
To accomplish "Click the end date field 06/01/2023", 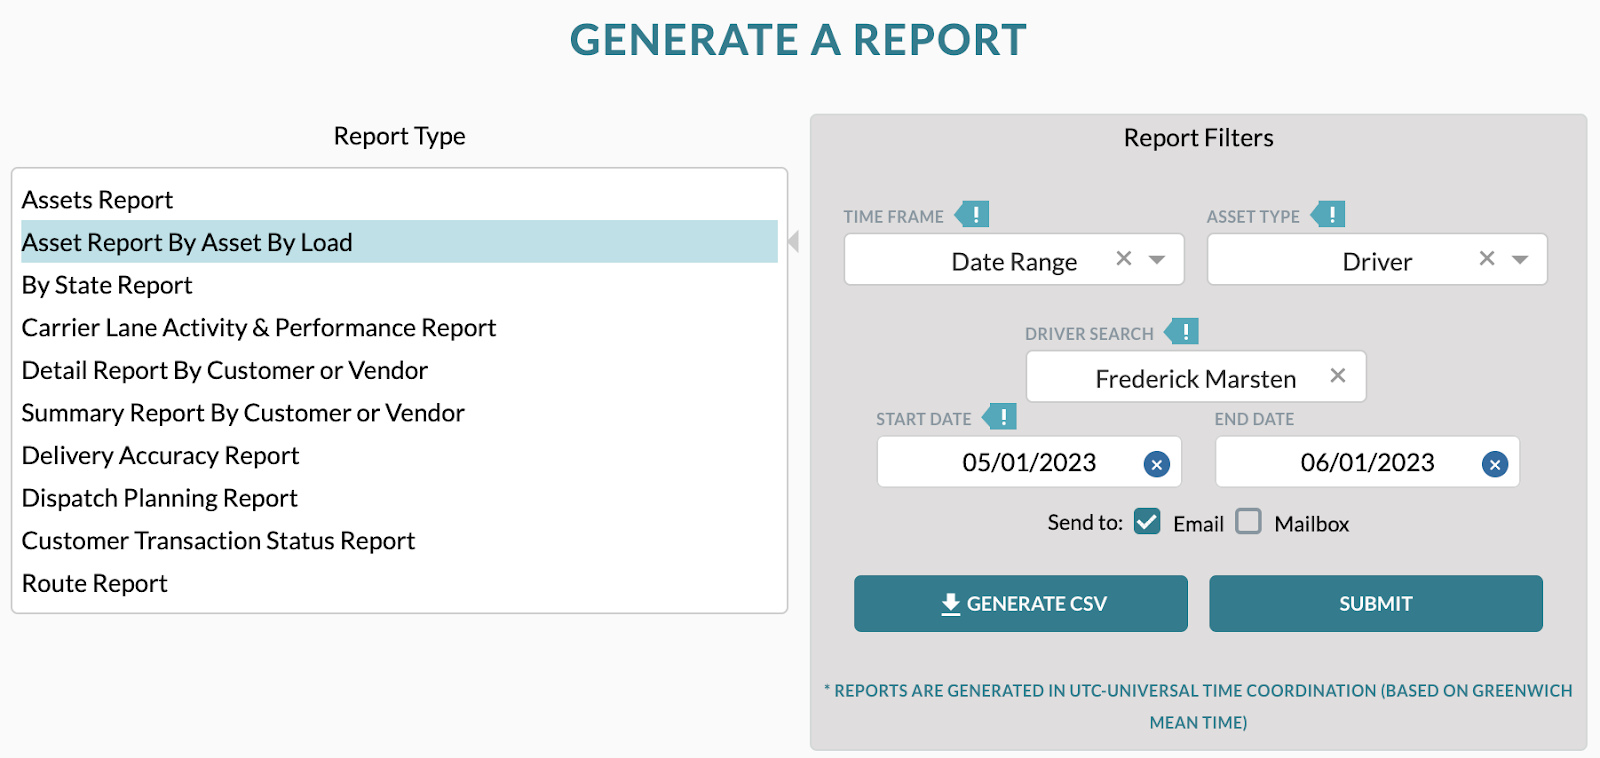I will point(1367,462).
